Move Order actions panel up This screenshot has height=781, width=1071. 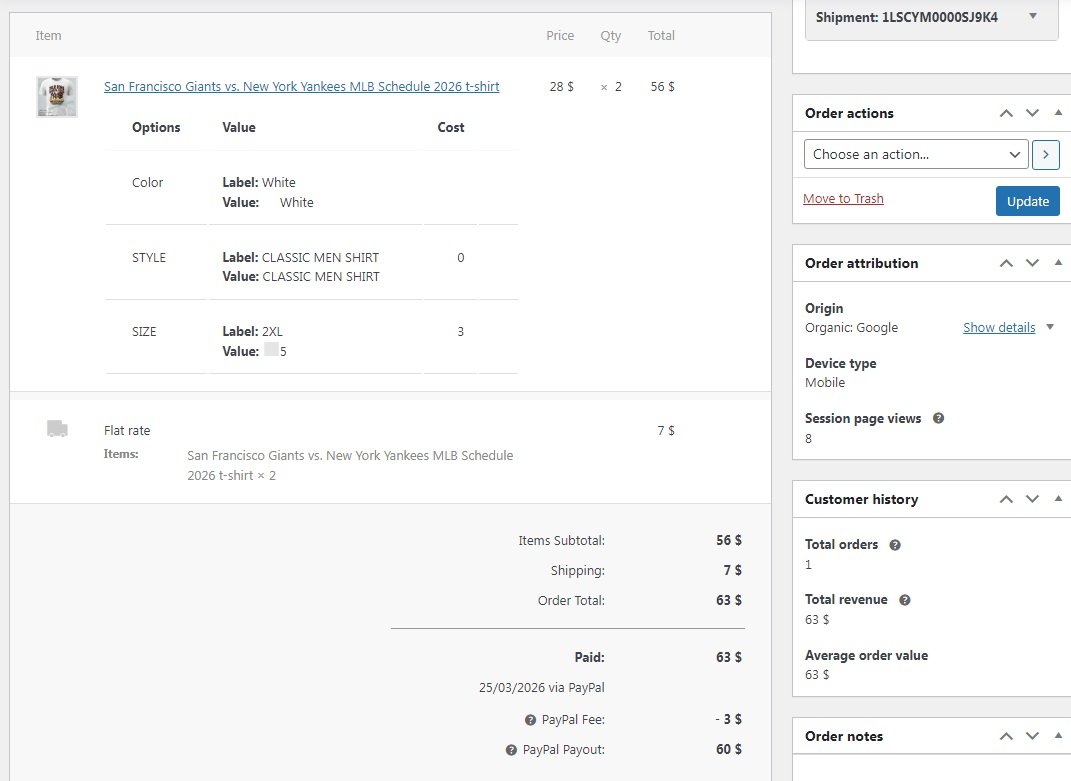[x=1007, y=113]
